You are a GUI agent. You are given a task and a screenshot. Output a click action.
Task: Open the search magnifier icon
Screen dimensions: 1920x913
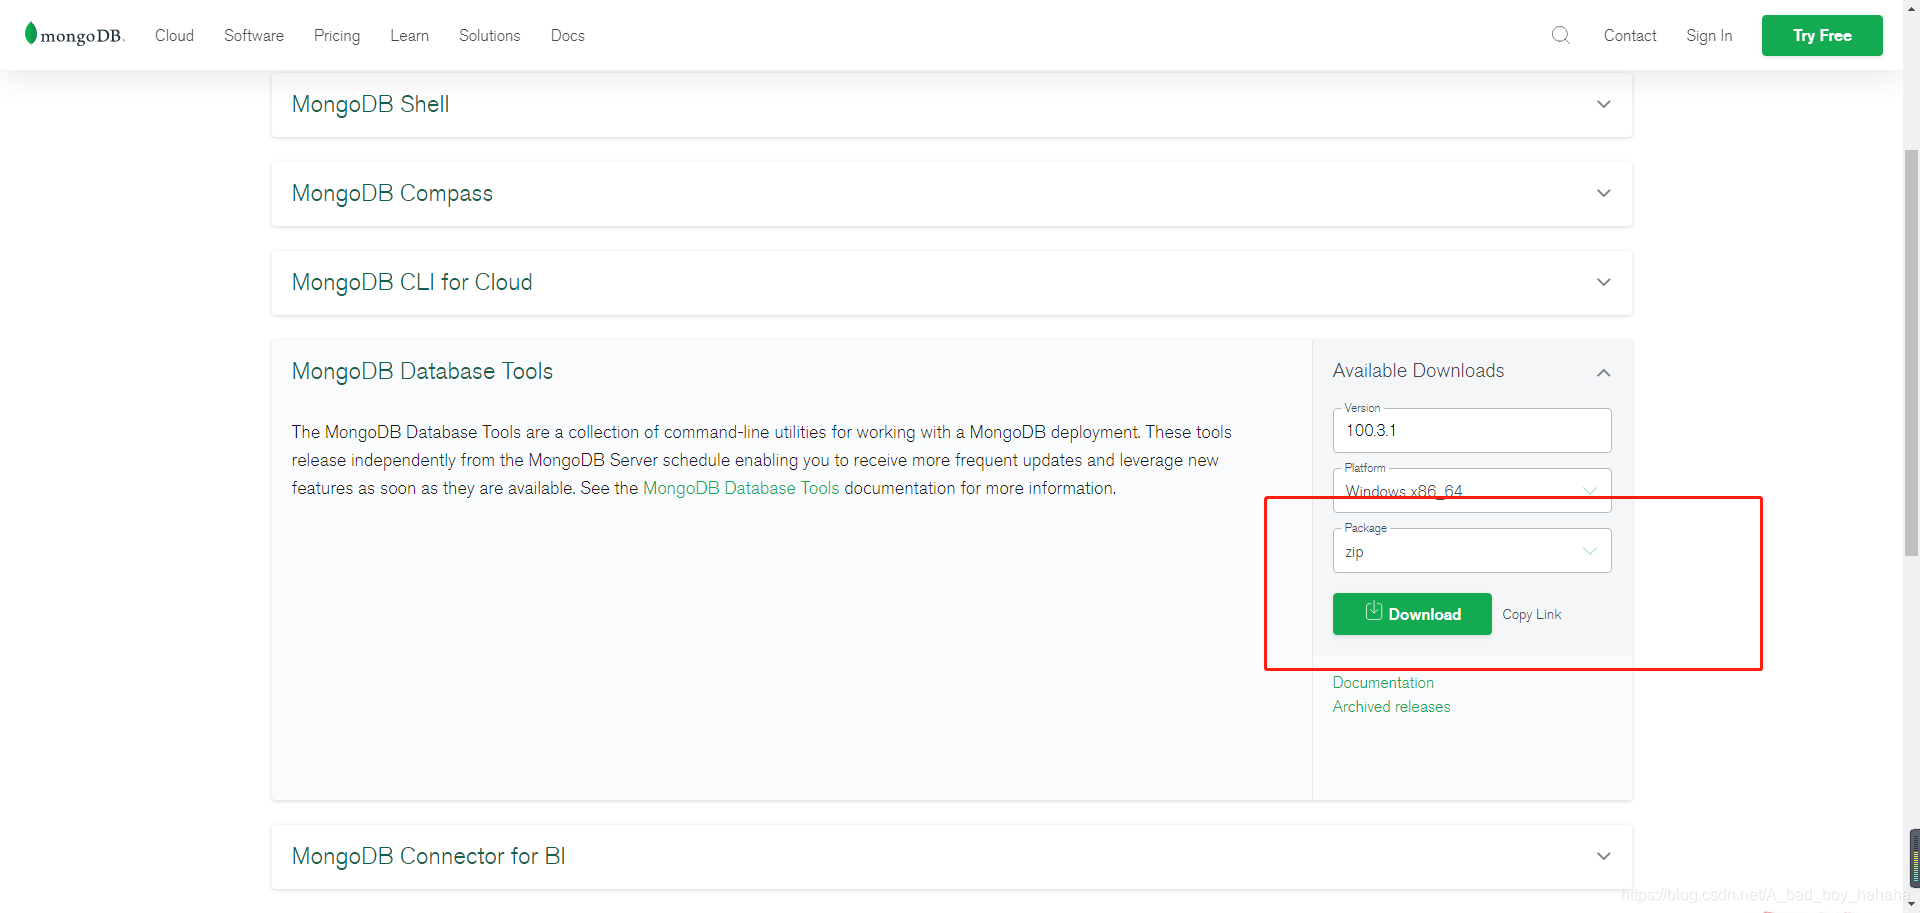coord(1560,35)
